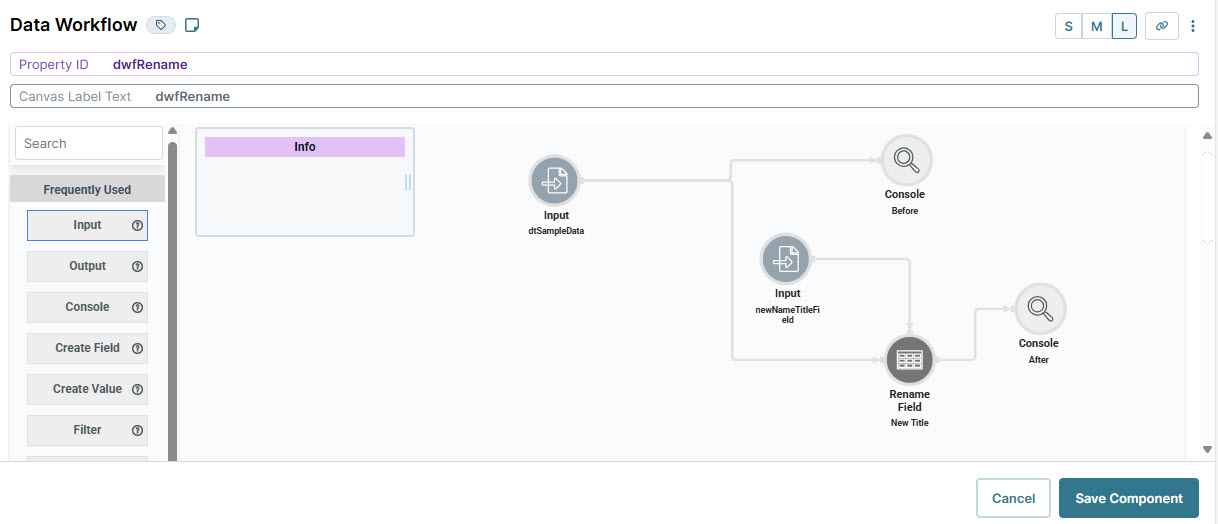Click the tag icon beside Data Workflow
This screenshot has height=524, width=1218.
[160, 25]
